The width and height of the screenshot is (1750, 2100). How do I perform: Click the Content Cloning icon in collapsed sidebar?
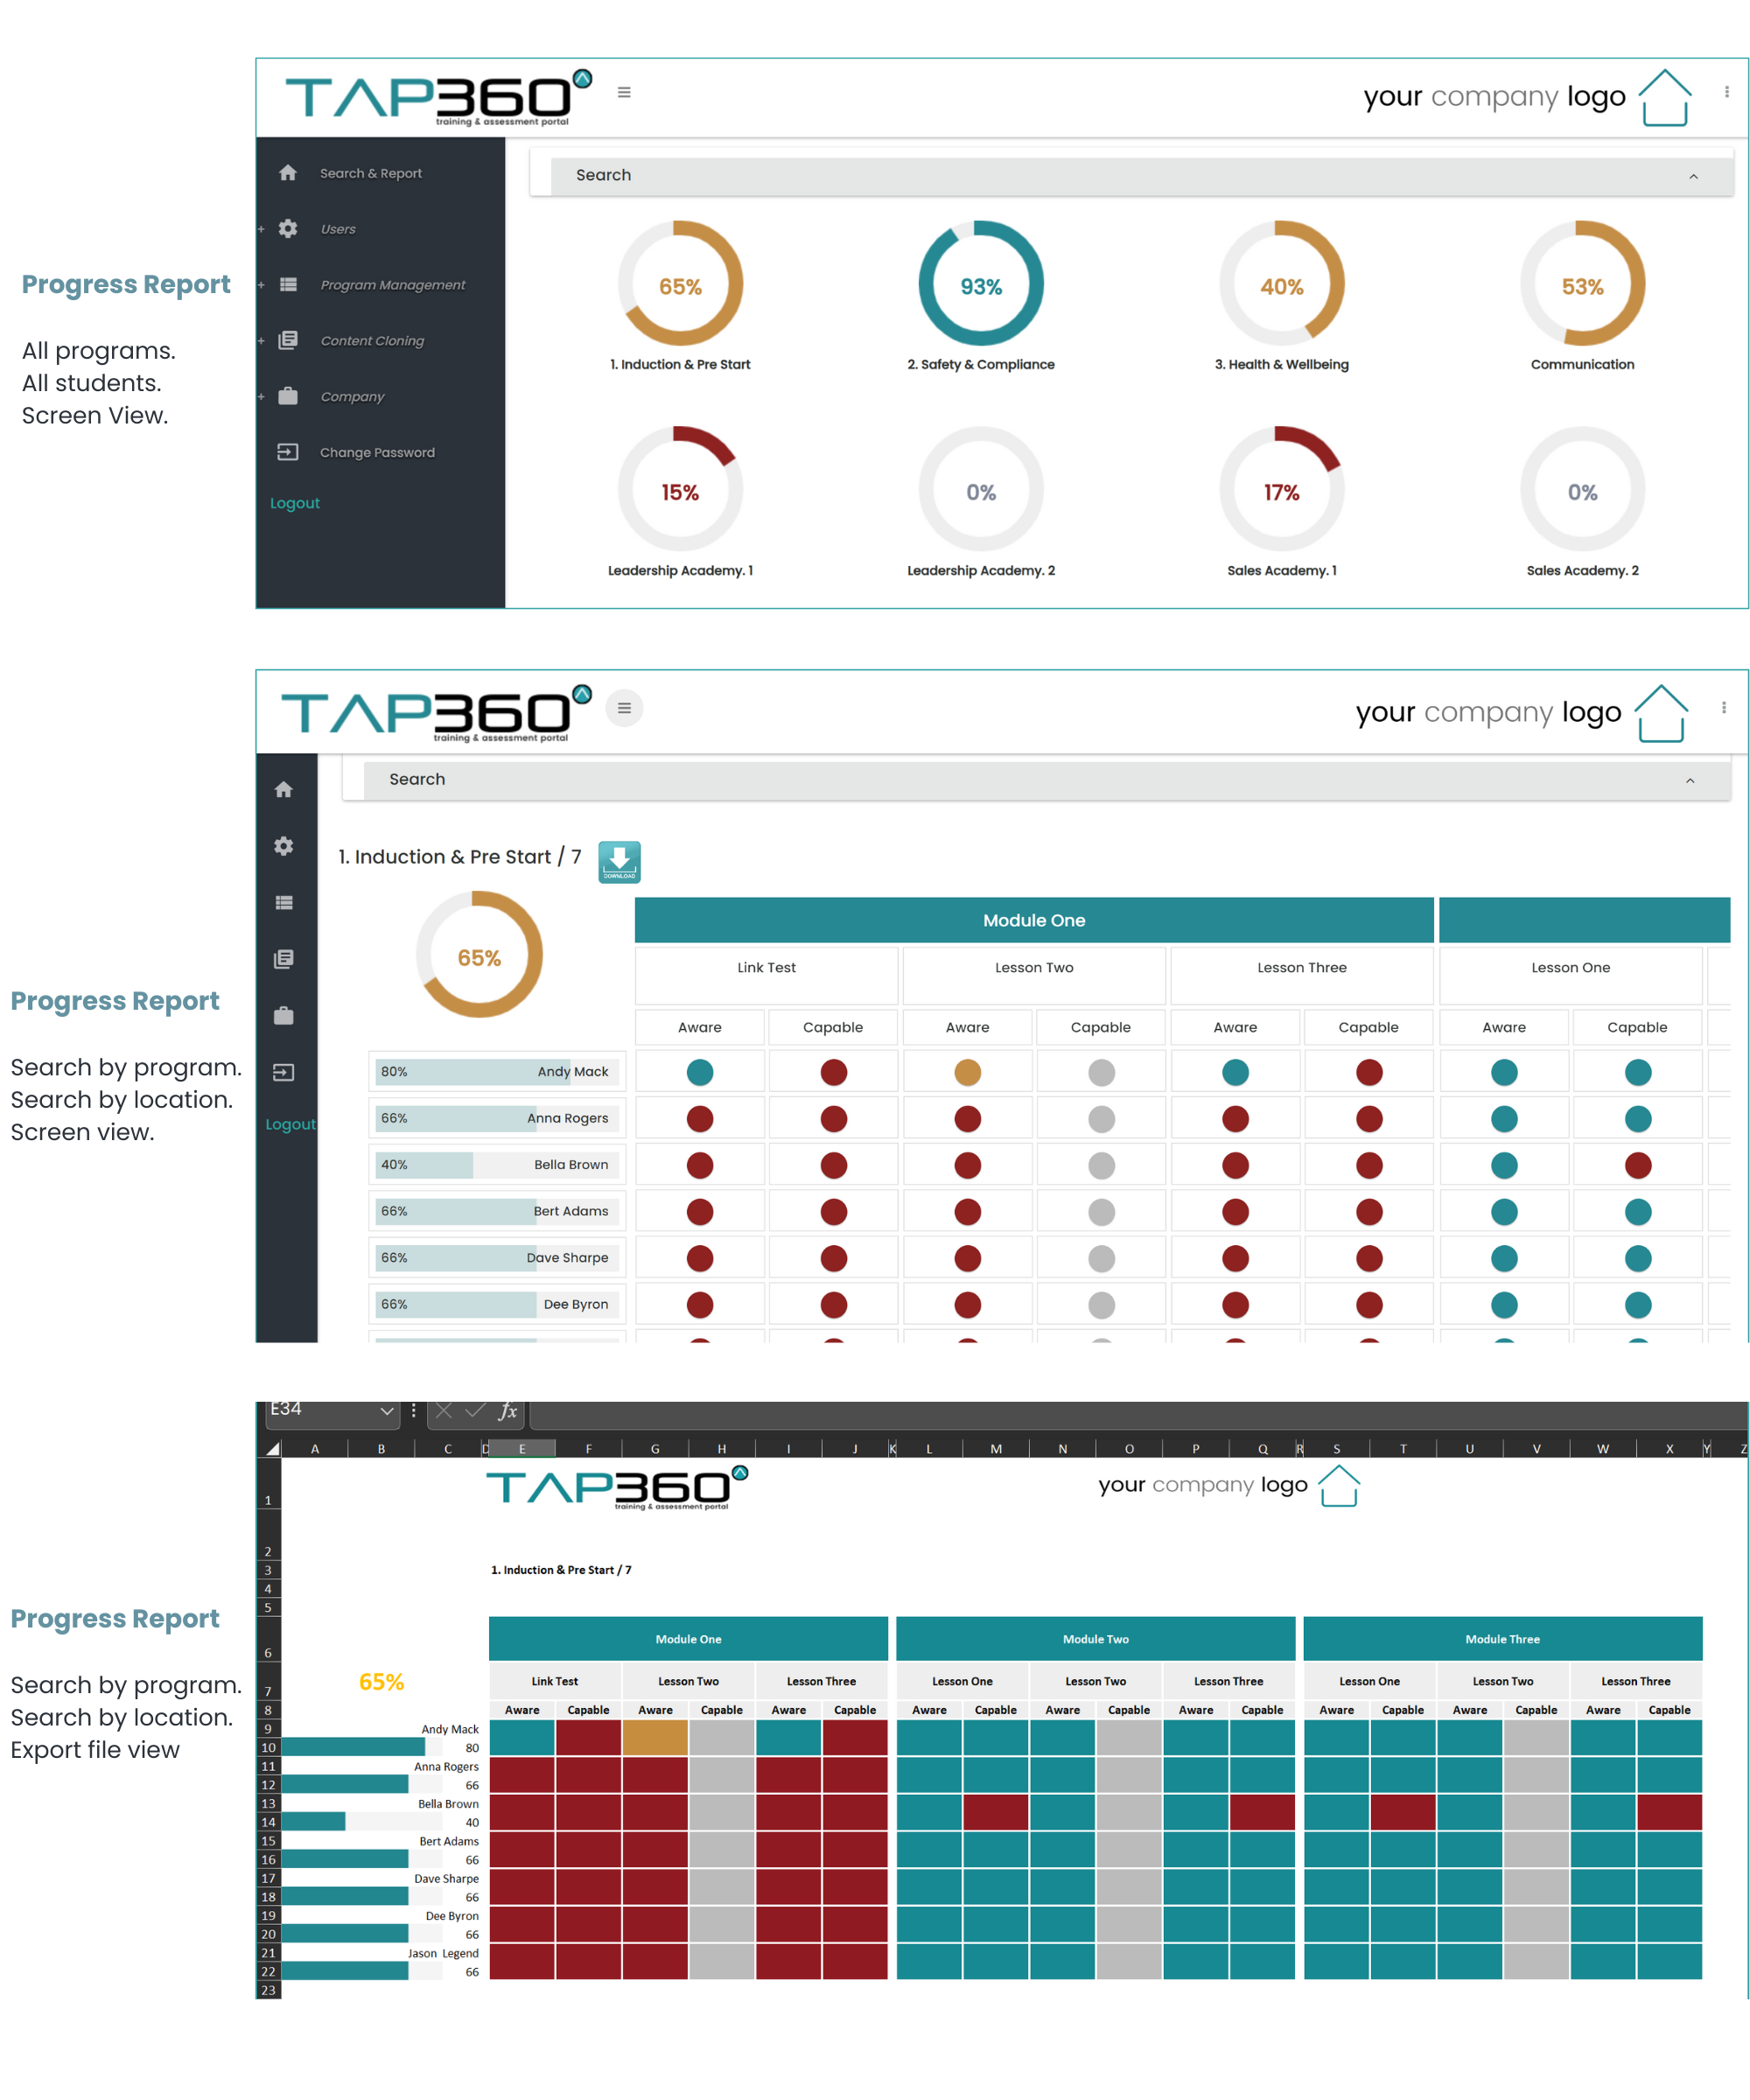click(x=284, y=959)
